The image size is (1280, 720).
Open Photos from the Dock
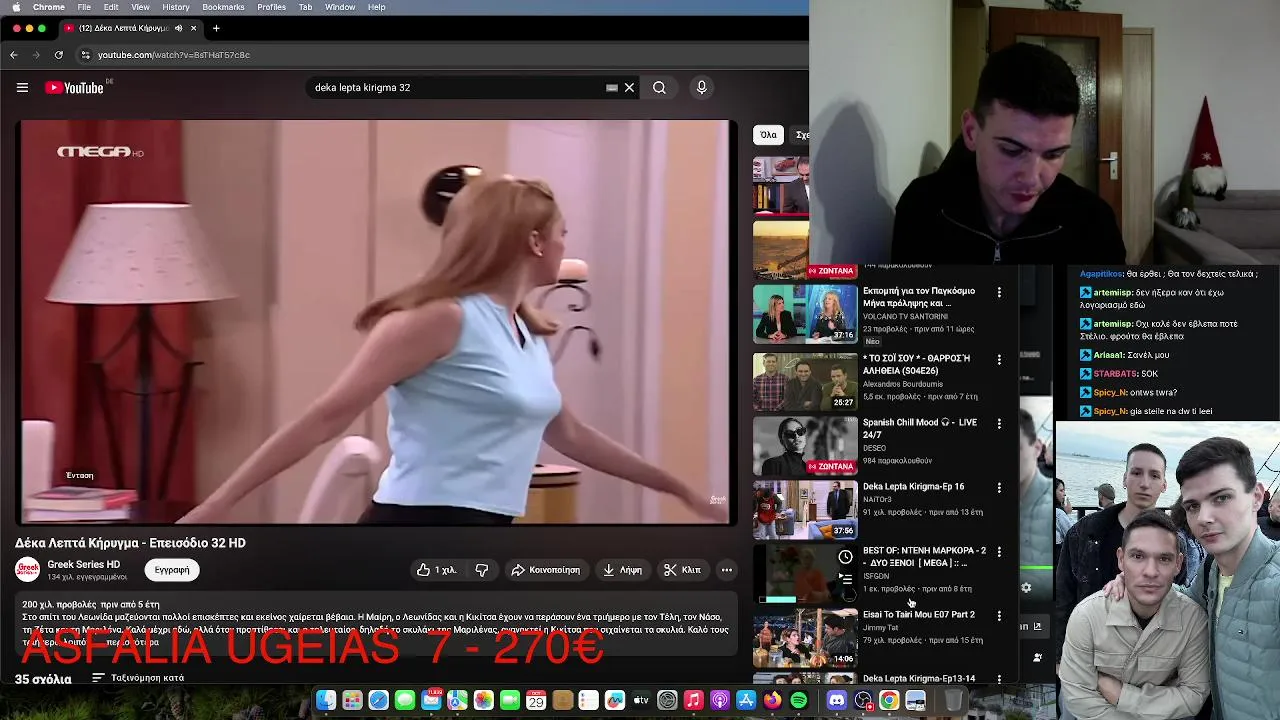coord(484,700)
